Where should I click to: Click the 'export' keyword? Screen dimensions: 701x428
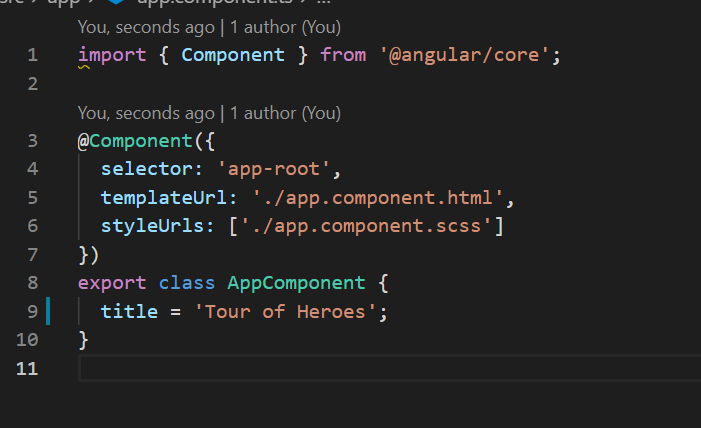tap(112, 284)
